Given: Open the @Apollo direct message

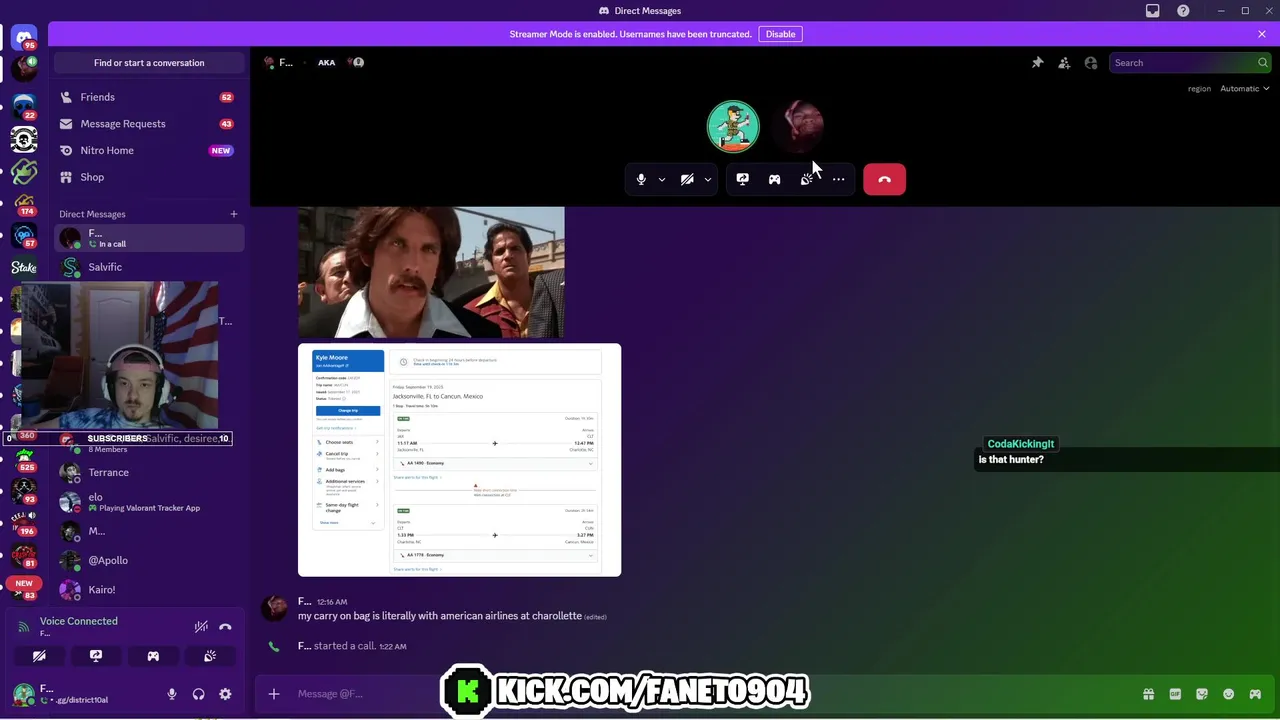Looking at the screenshot, I should tap(149, 560).
